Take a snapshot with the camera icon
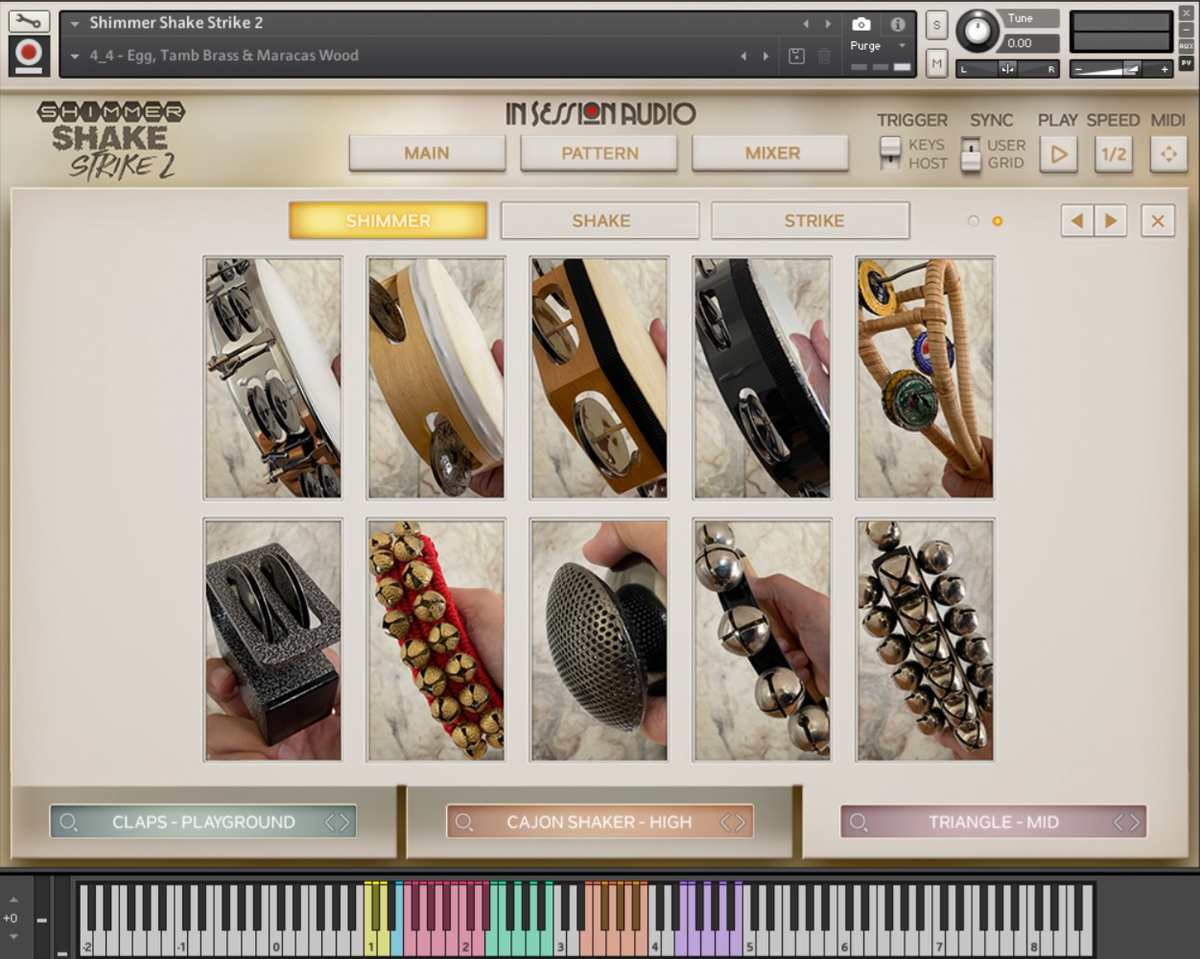The width and height of the screenshot is (1200, 959). point(861,24)
